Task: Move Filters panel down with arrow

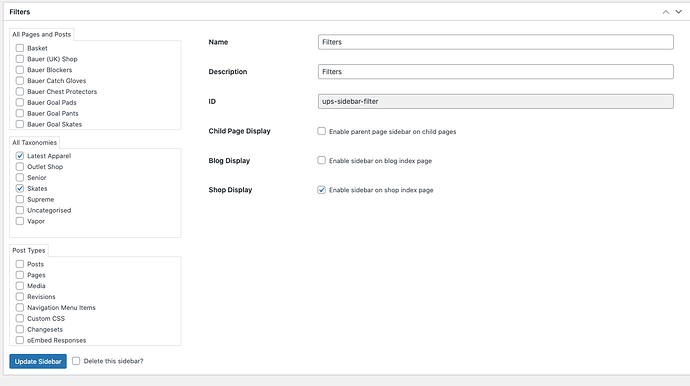Action: [x=679, y=12]
